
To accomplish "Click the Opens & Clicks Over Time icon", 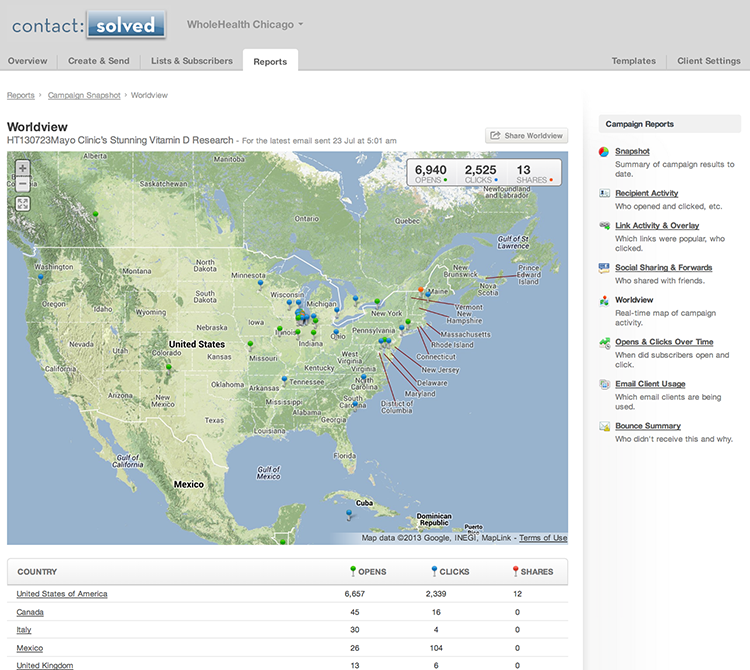I will 605,343.
